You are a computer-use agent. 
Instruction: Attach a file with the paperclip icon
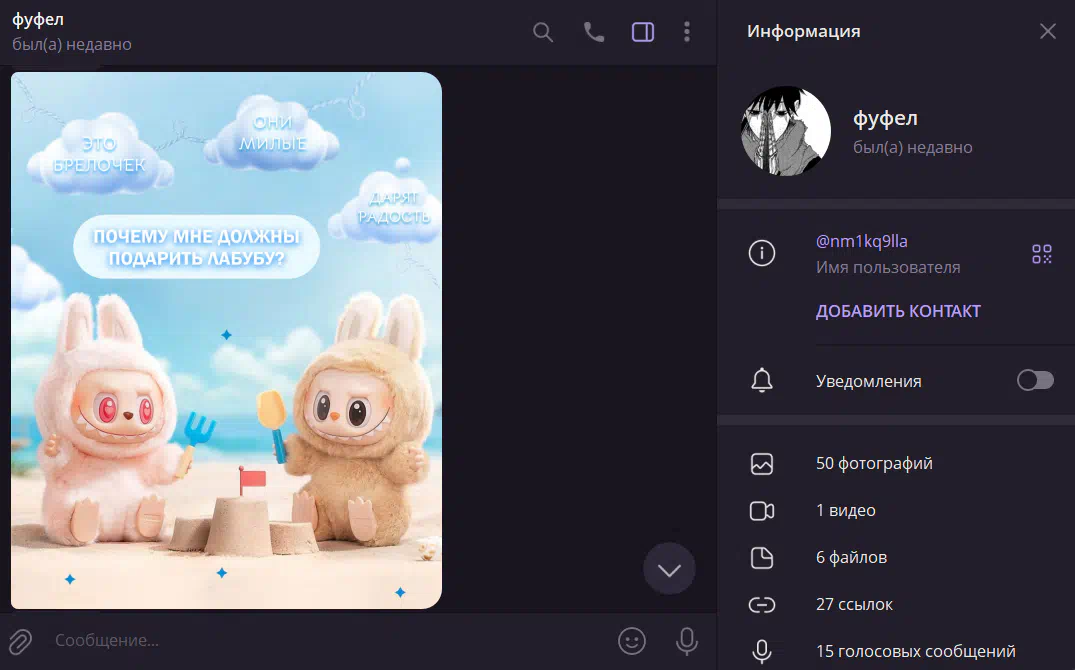coord(21,641)
